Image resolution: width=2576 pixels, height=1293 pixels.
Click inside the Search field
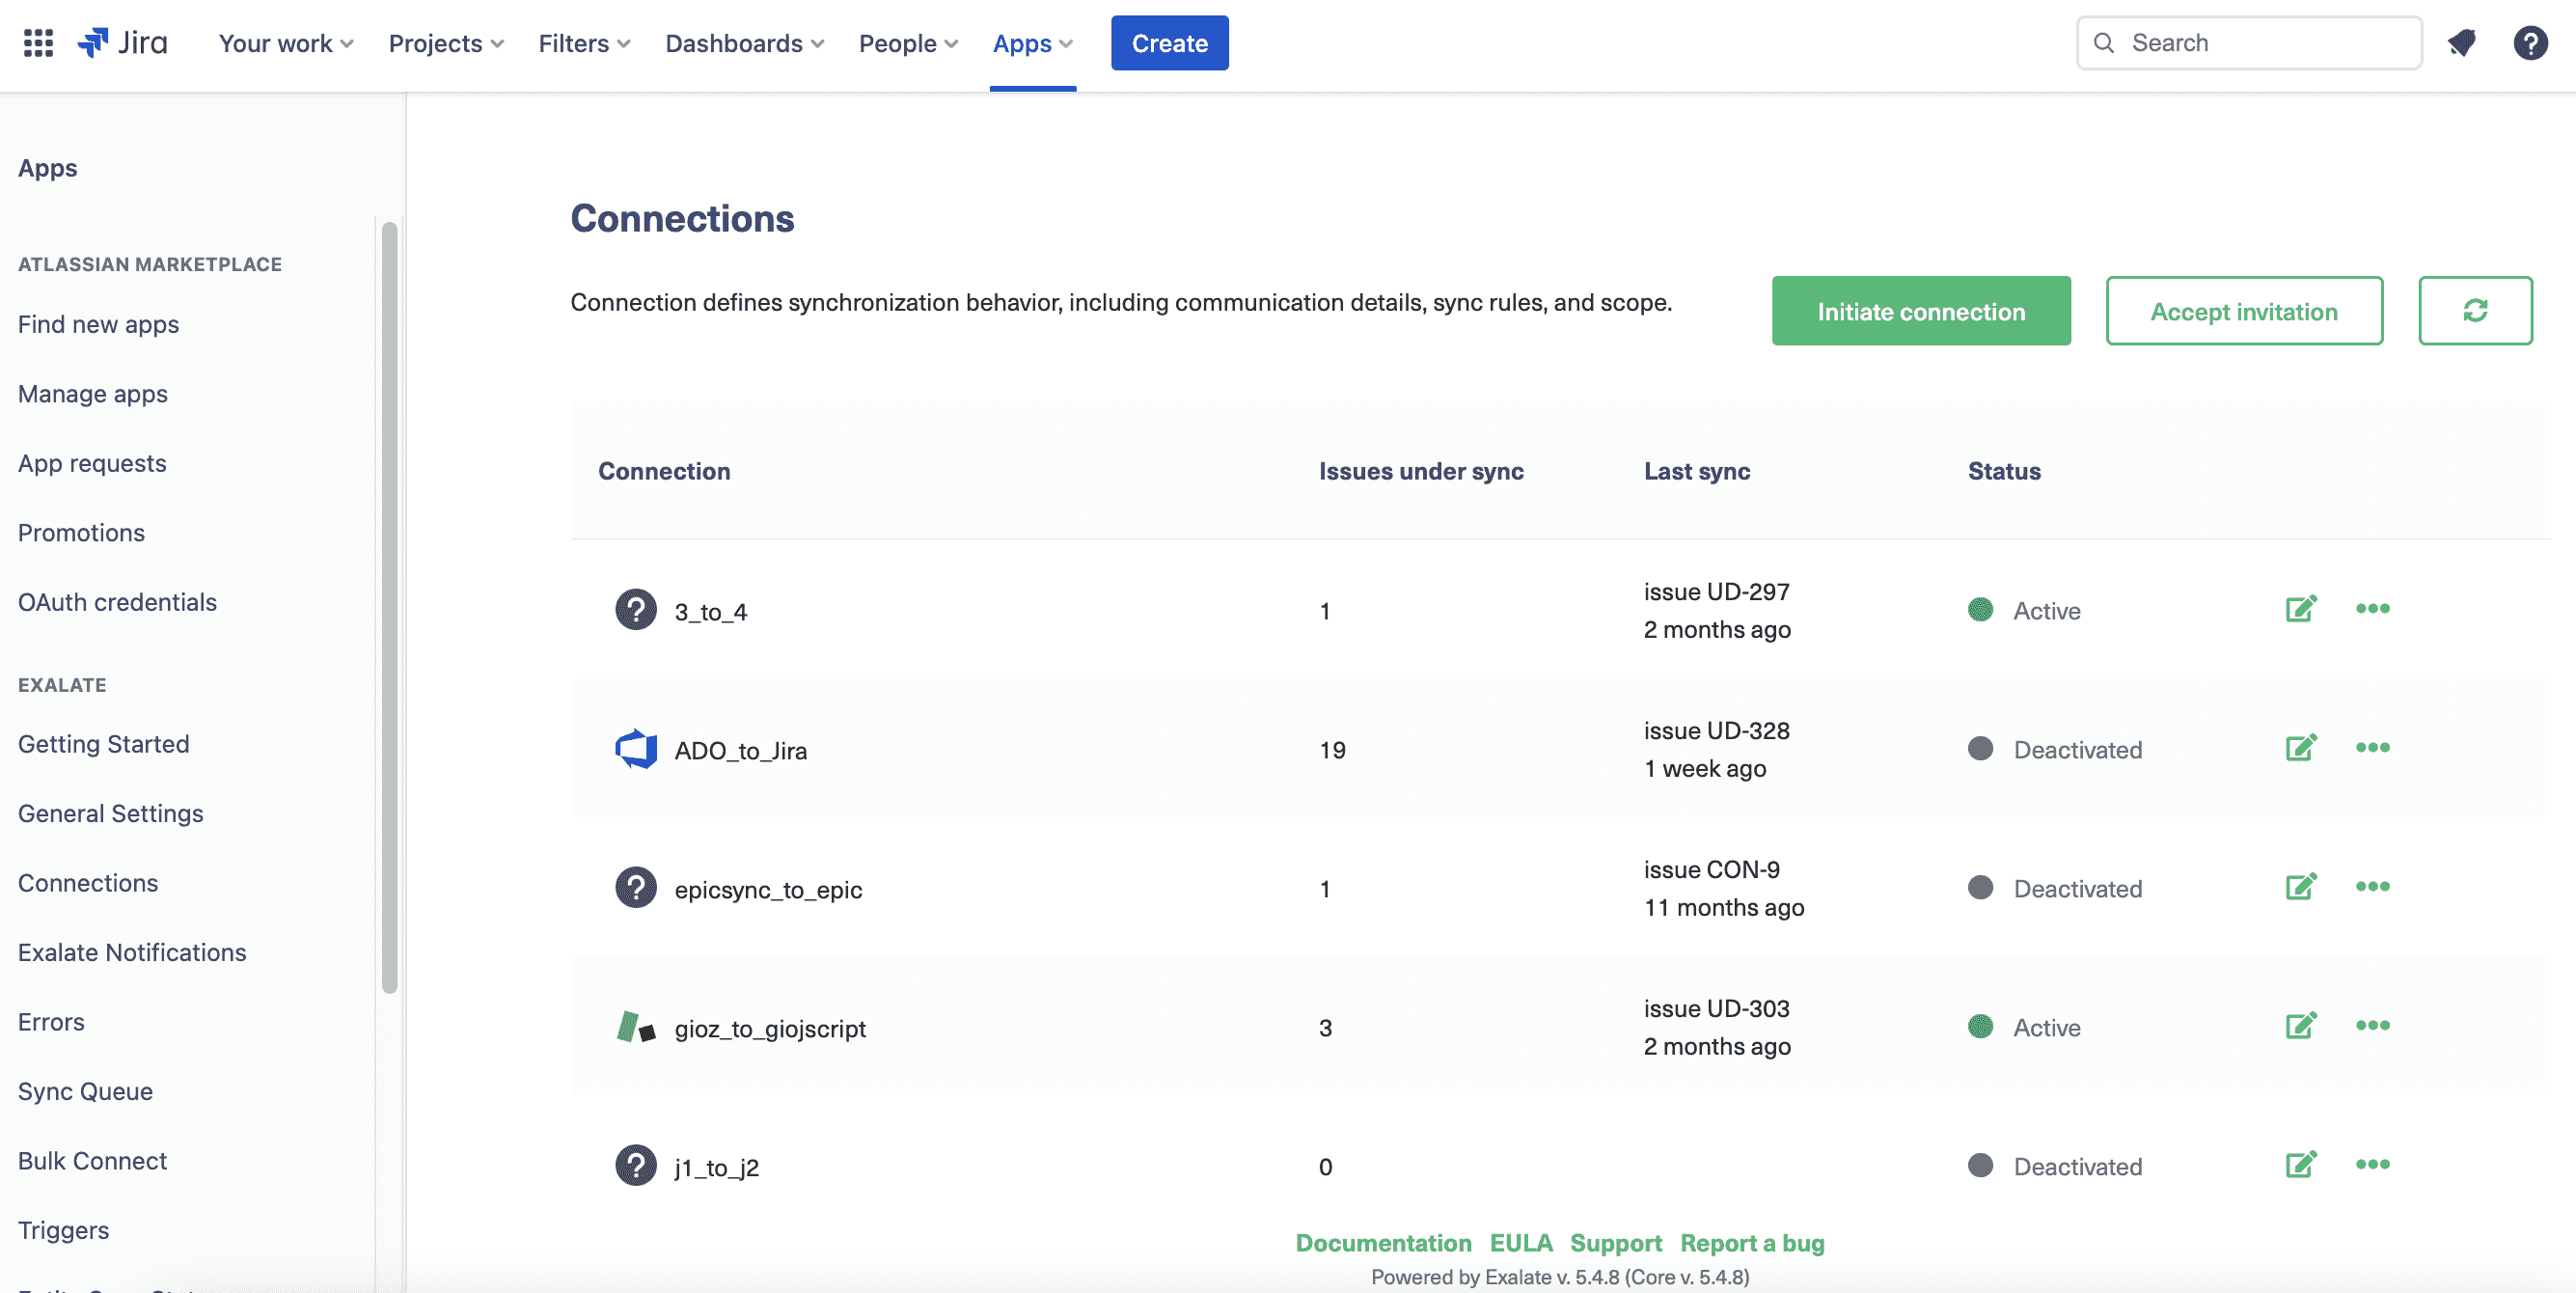tap(2250, 42)
